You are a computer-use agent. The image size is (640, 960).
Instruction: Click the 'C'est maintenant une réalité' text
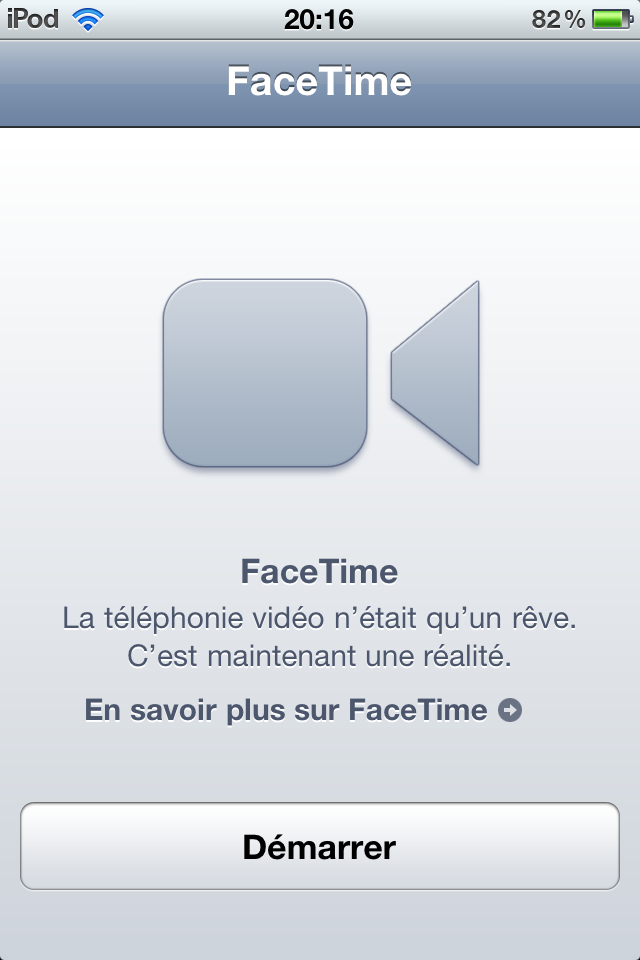pyautogui.click(x=319, y=659)
